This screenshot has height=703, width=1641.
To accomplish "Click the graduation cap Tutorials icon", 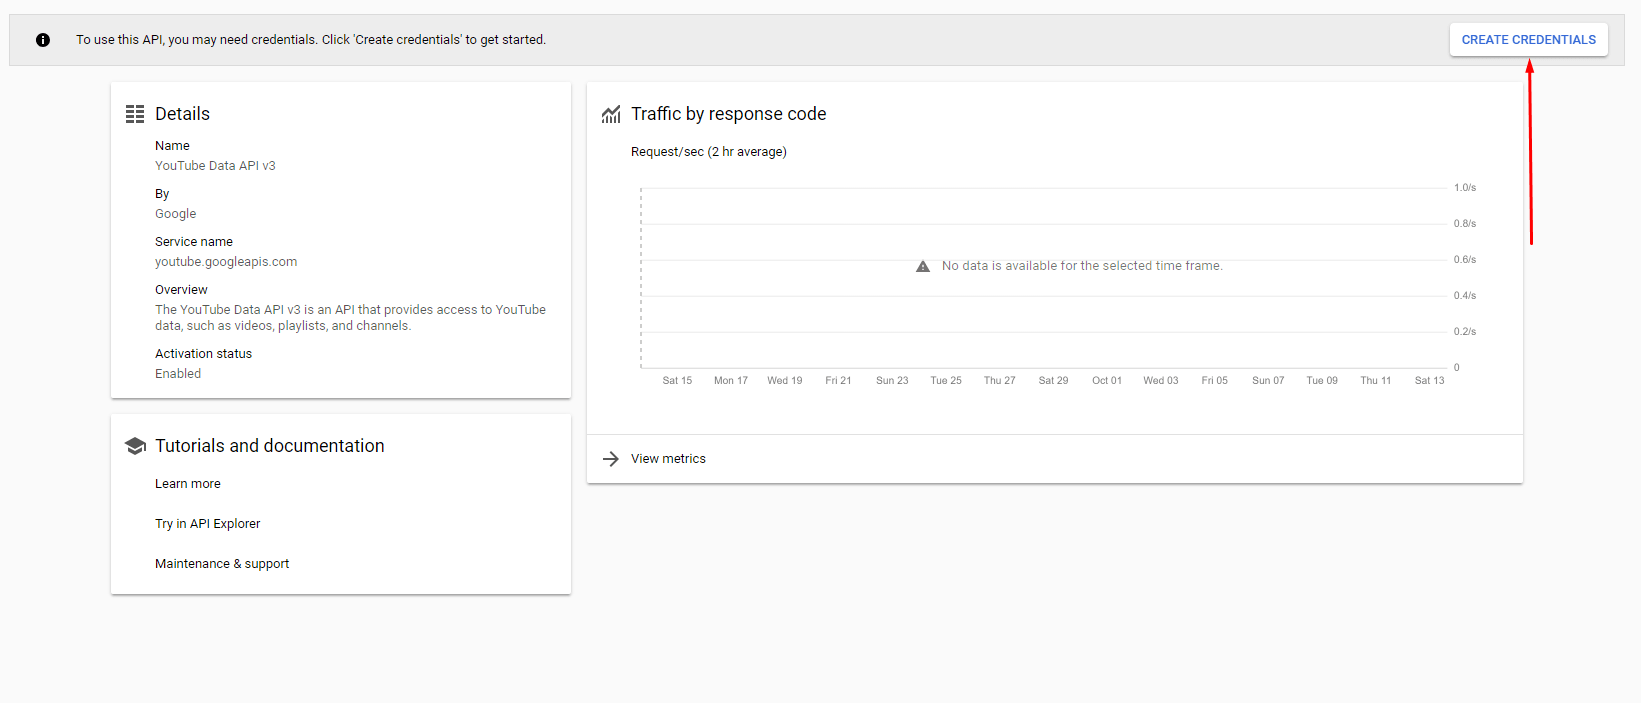I will [x=135, y=446].
